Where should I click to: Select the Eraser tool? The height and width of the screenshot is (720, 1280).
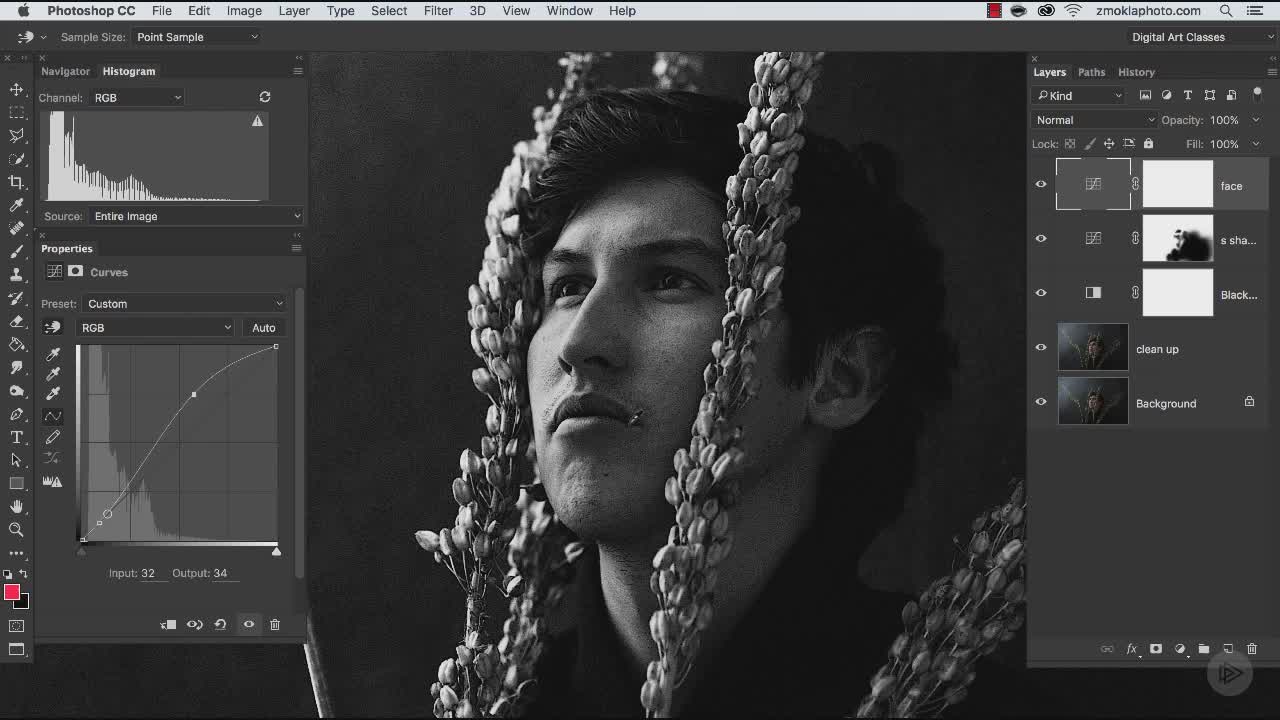click(x=17, y=321)
